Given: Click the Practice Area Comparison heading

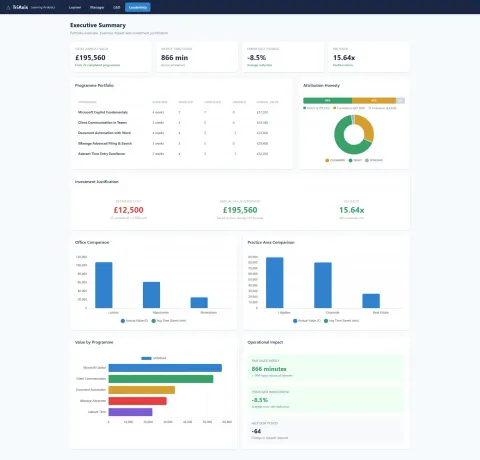Looking at the screenshot, I should pos(271,242).
